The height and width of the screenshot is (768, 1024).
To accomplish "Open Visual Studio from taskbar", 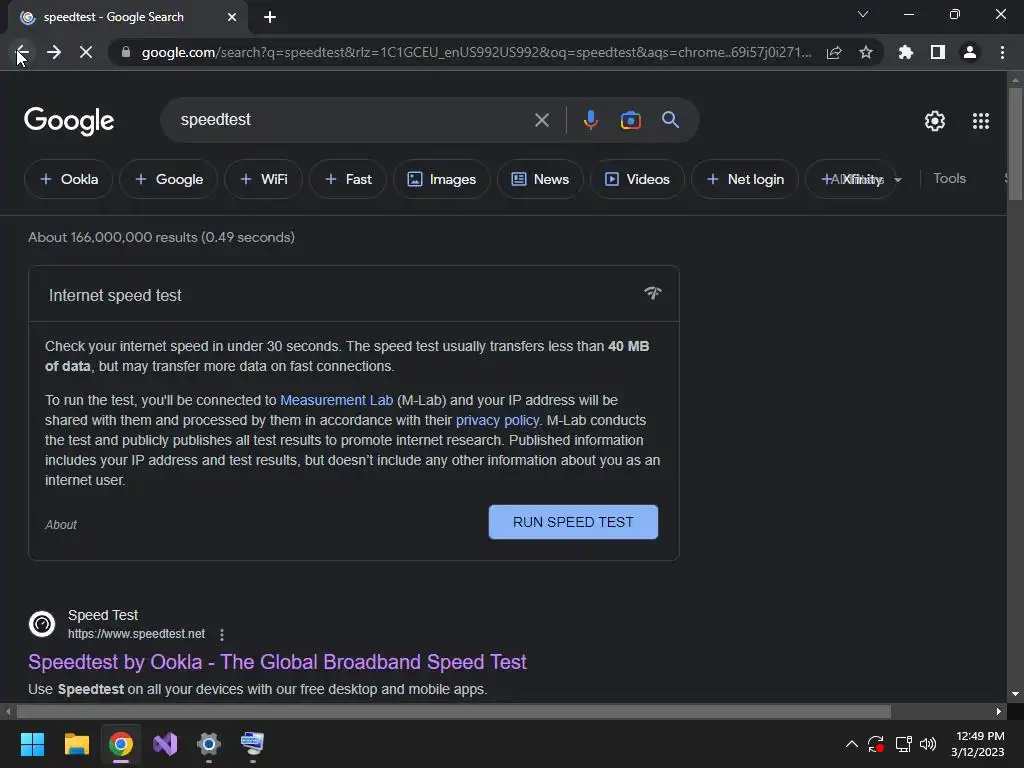I will (165, 744).
